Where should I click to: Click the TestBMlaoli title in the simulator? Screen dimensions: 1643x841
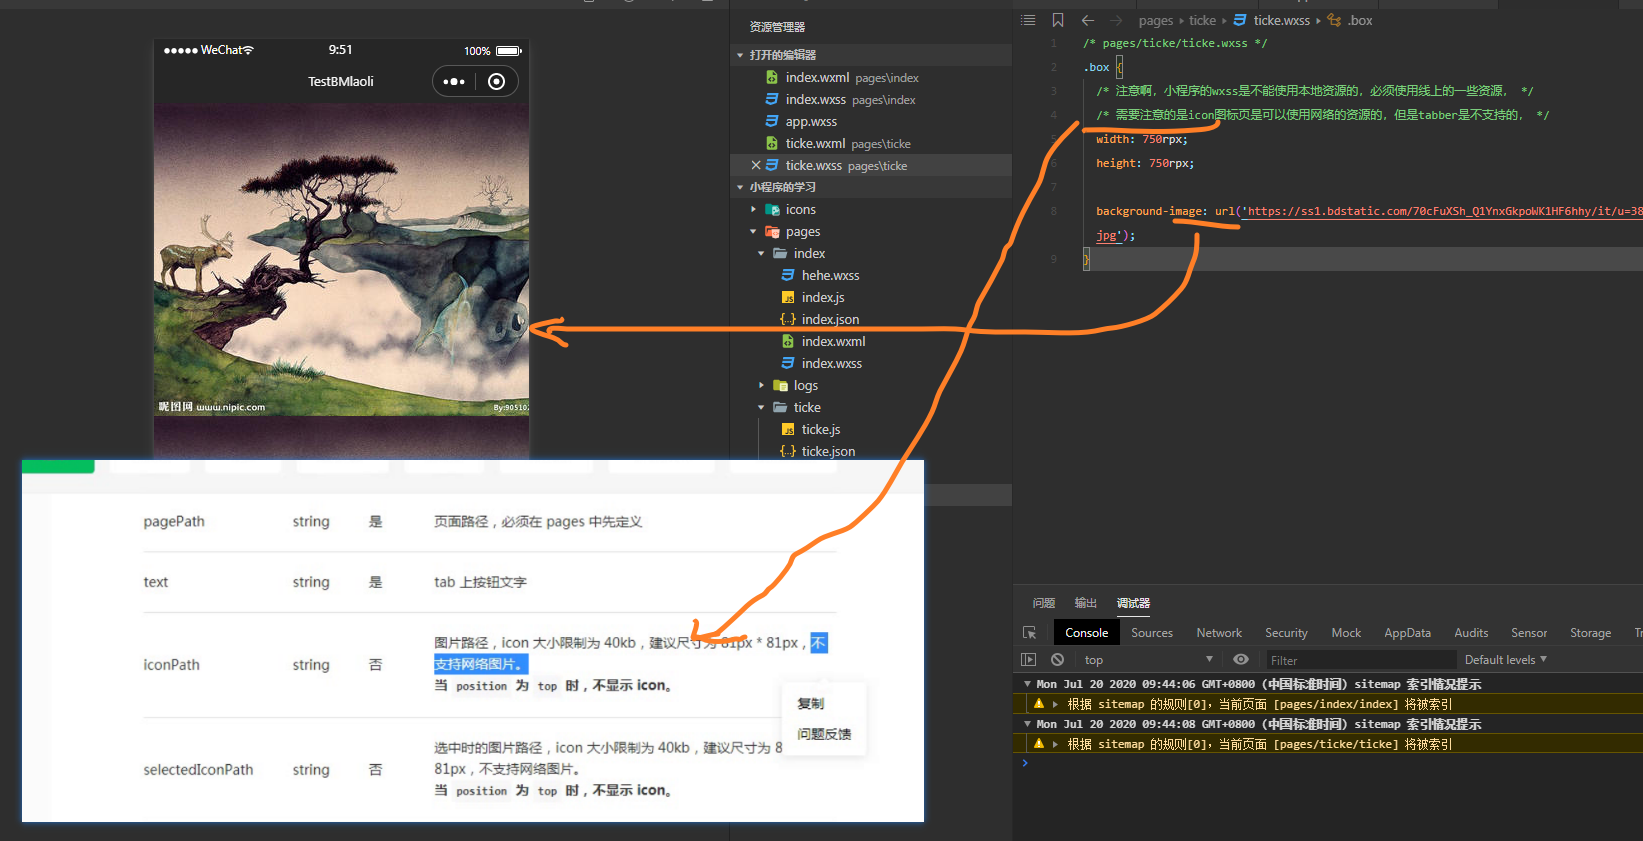[341, 82]
